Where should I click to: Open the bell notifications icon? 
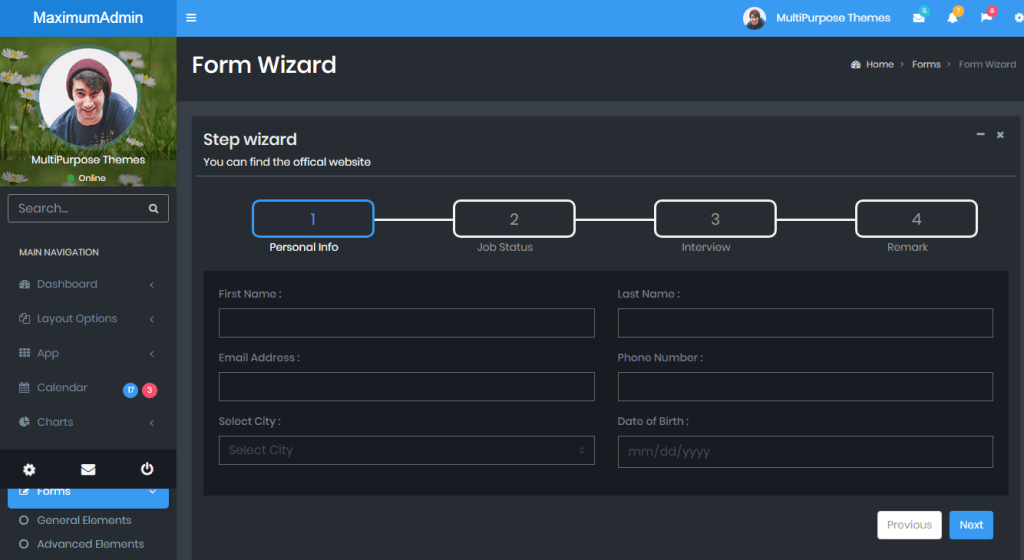(952, 18)
